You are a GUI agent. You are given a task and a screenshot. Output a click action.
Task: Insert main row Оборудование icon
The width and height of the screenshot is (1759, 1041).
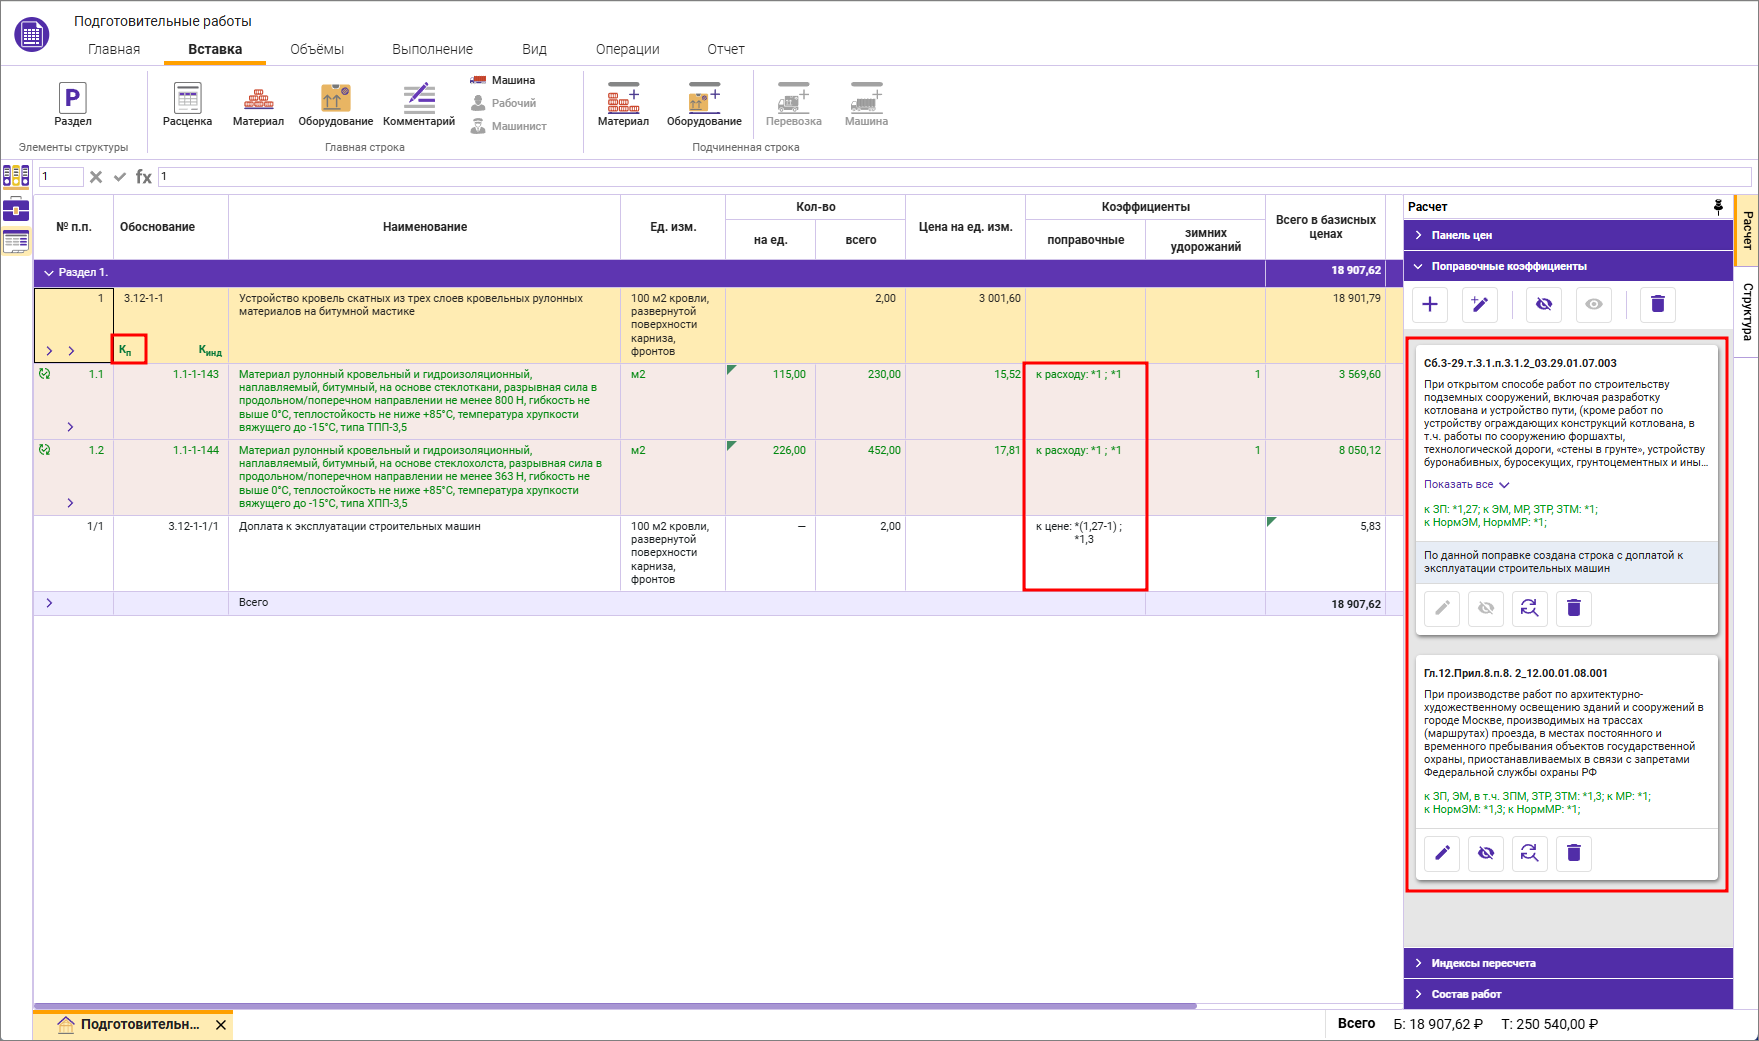(335, 105)
